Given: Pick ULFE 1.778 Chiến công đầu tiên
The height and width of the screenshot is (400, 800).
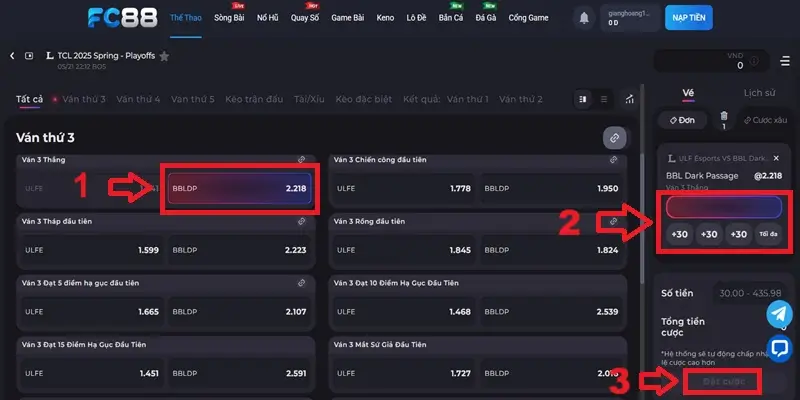Looking at the screenshot, I should (404, 189).
